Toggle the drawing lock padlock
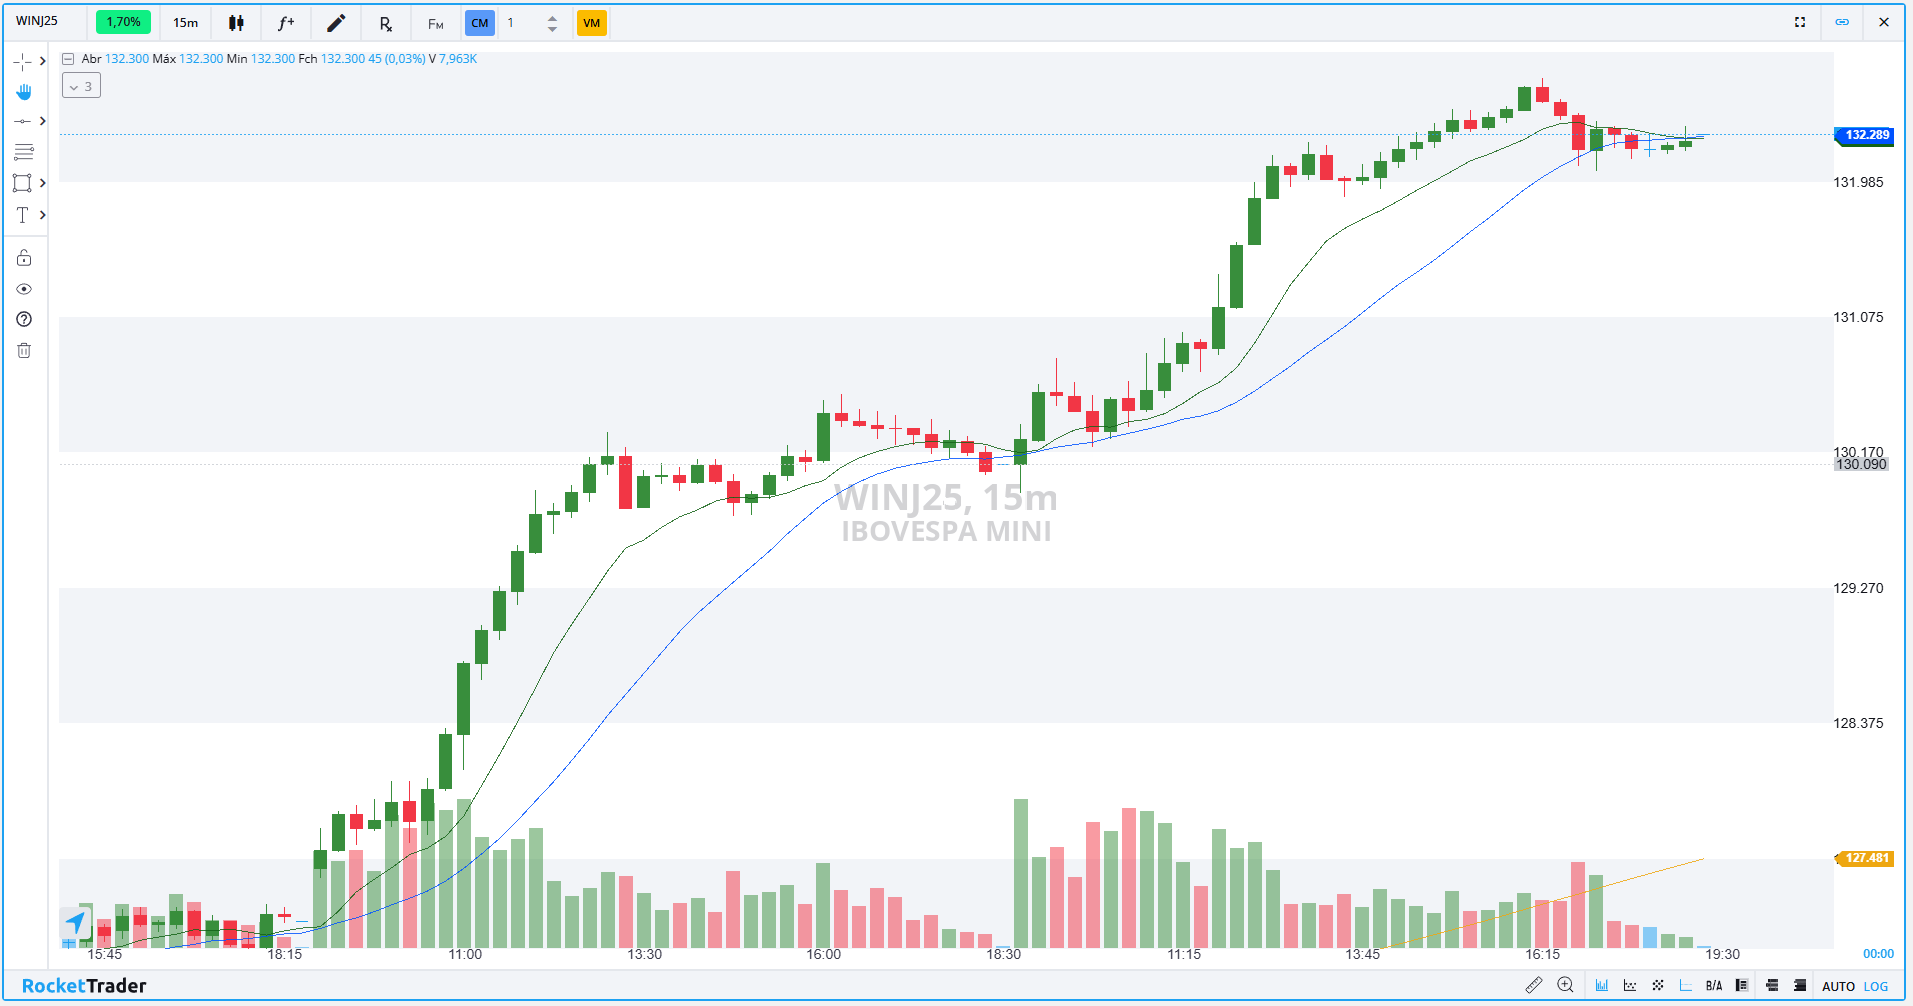Image resolution: width=1913 pixels, height=1006 pixels. pyautogui.click(x=24, y=258)
